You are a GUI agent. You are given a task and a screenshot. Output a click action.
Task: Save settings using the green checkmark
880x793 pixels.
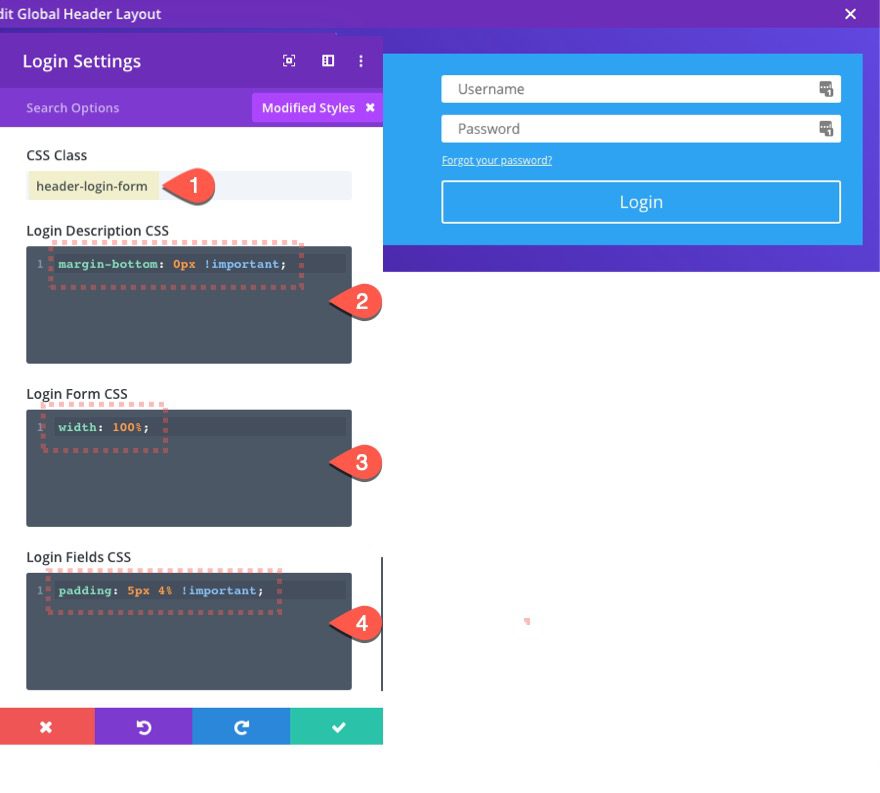click(x=336, y=726)
